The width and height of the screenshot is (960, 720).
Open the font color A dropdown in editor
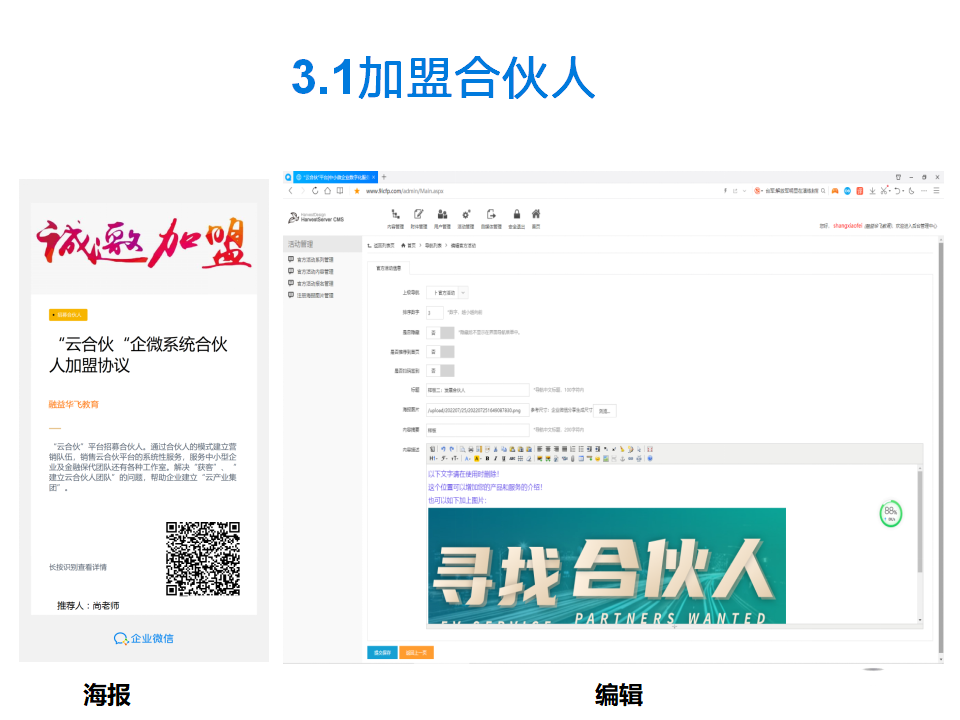(468, 458)
